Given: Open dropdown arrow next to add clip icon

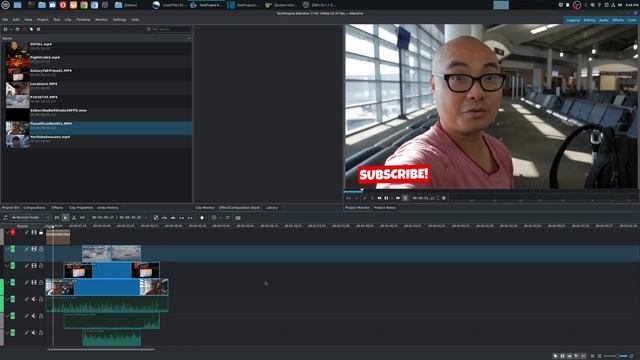Looking at the screenshot, I should [x=11, y=29].
